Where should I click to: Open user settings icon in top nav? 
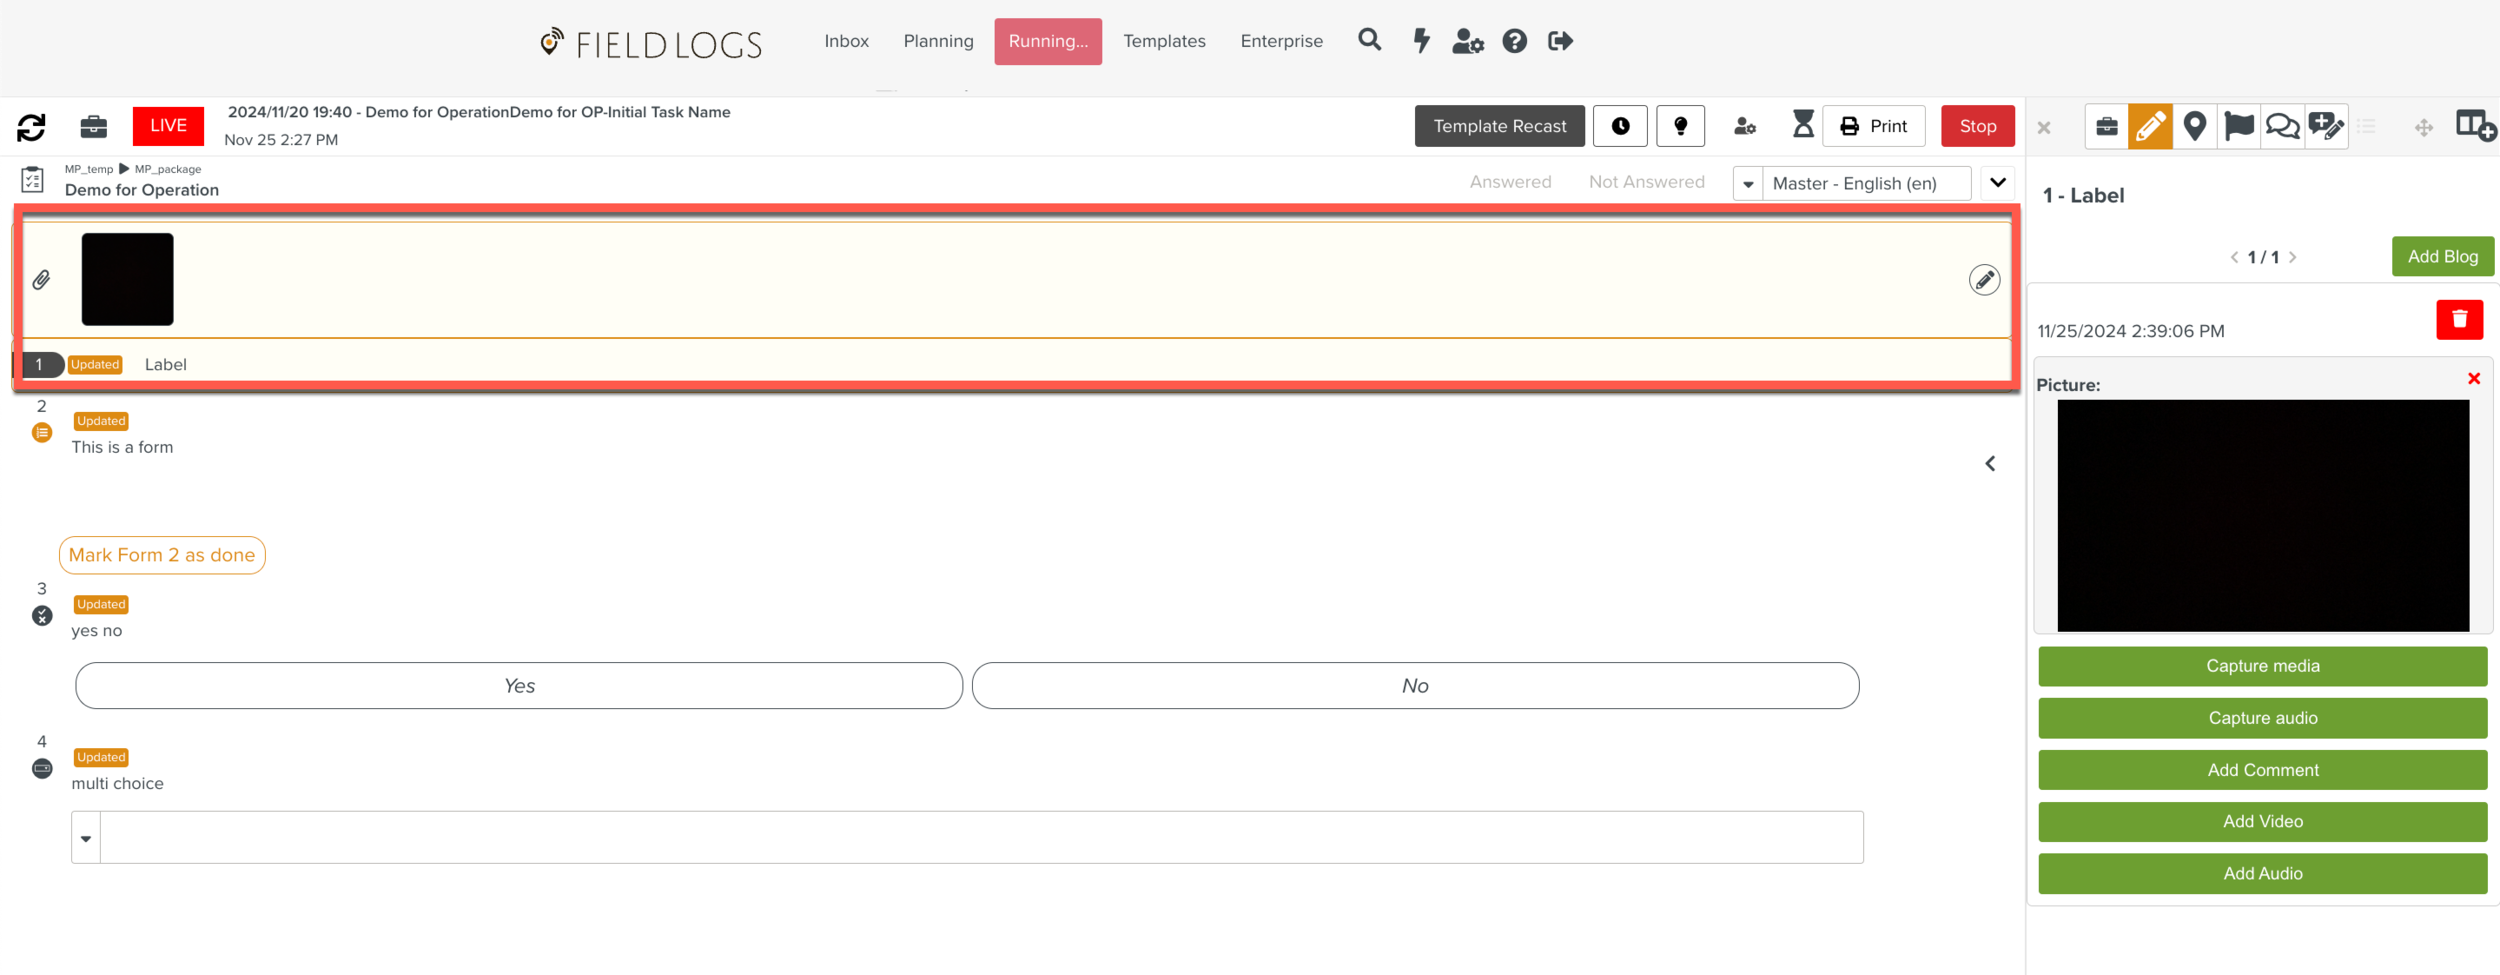coord(1467,41)
